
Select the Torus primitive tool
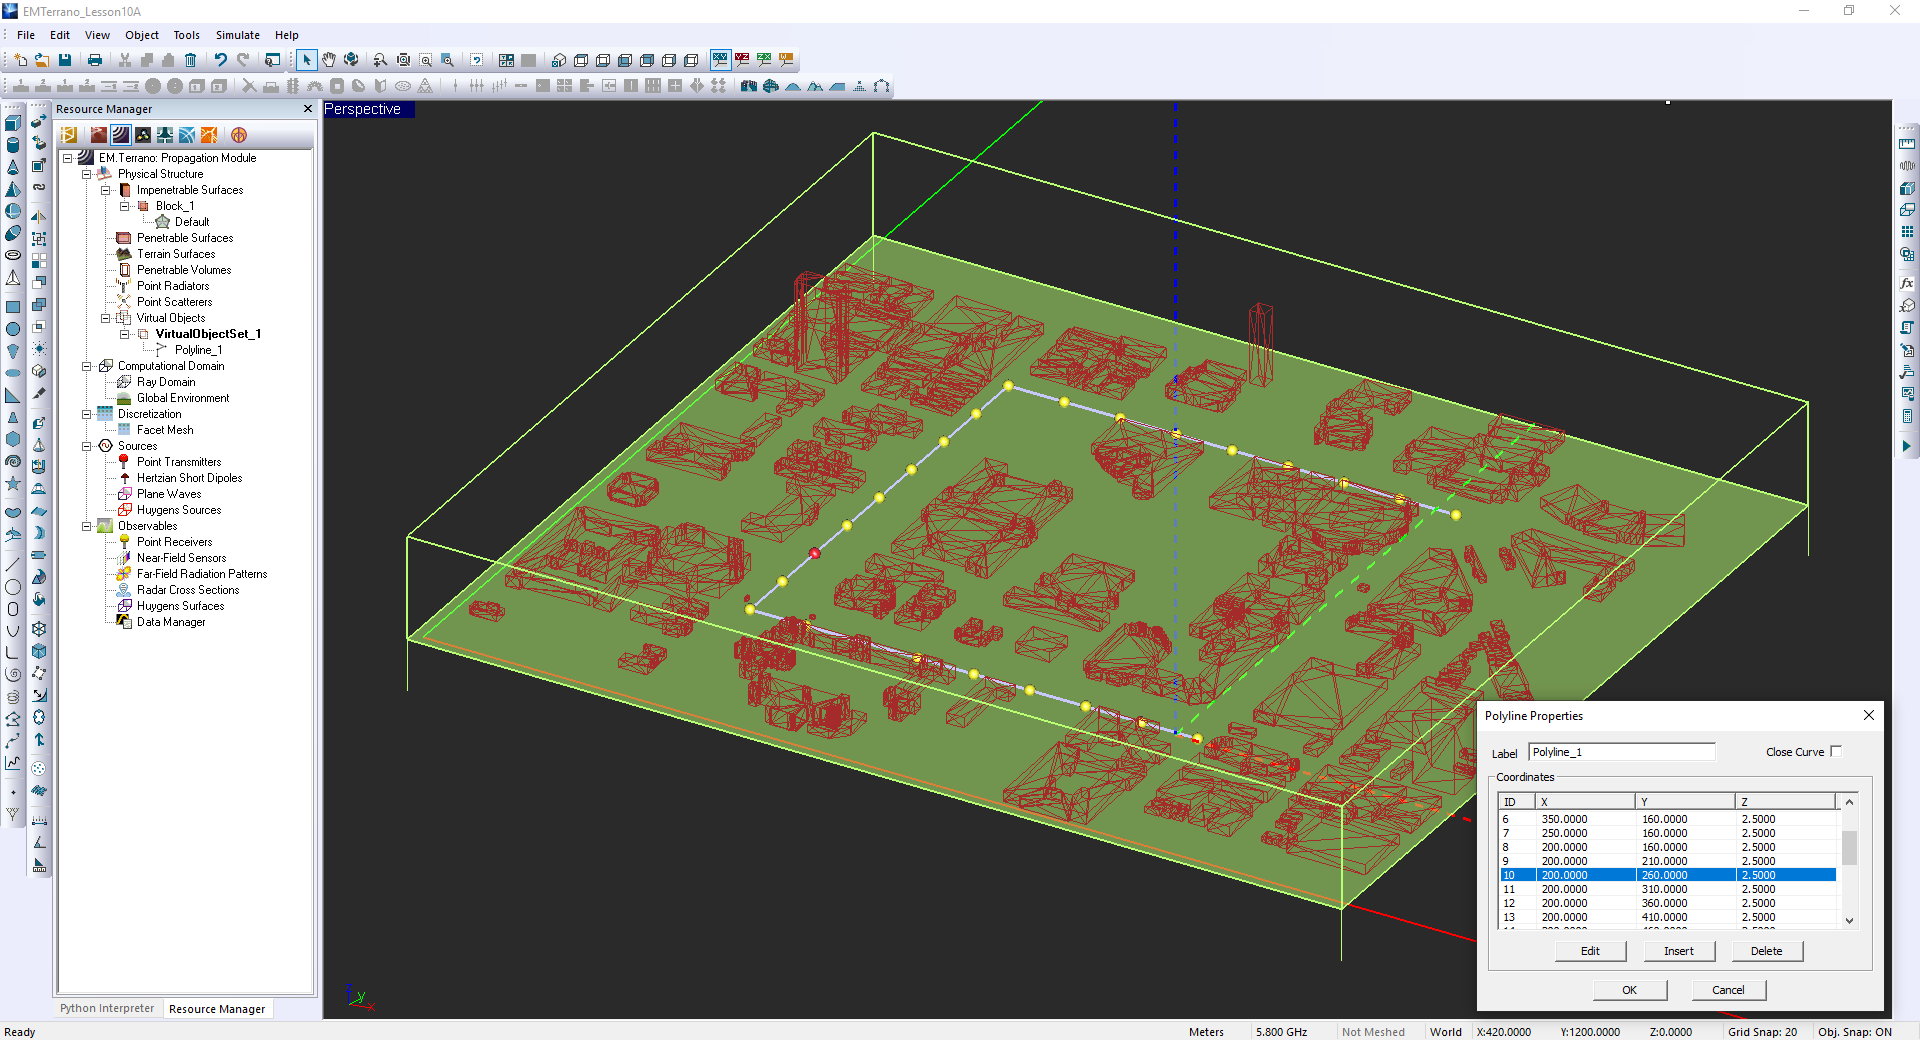(13, 255)
